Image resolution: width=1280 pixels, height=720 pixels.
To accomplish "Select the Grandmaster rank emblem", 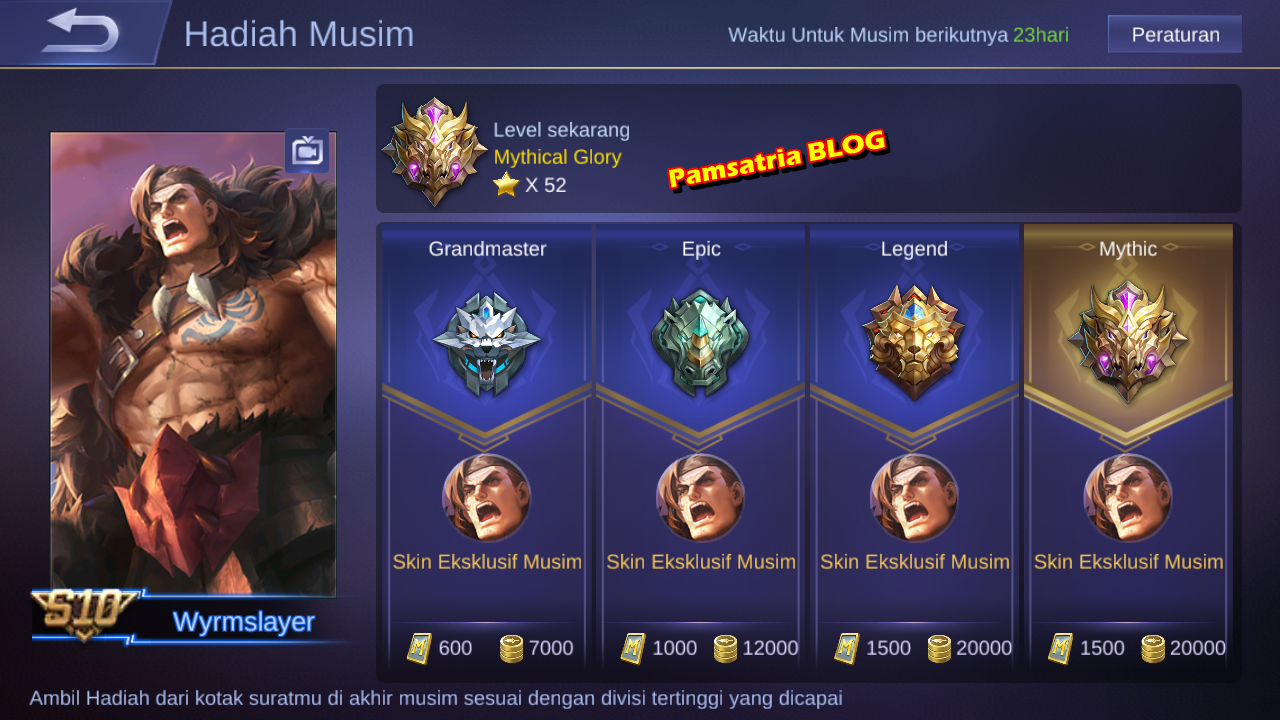I will 487,344.
